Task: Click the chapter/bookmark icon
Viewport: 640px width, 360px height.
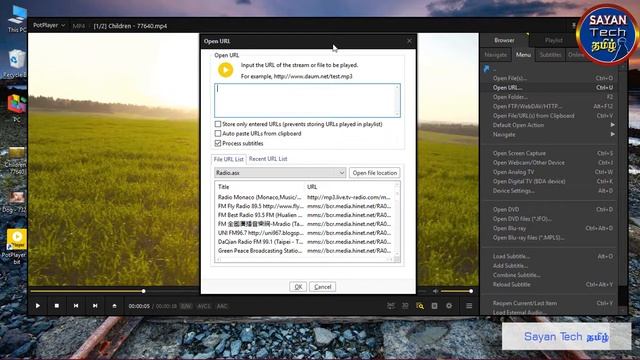Action: (434, 306)
